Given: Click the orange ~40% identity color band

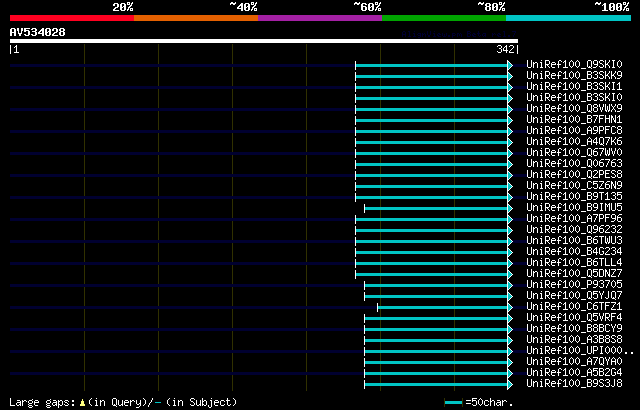Looking at the screenshot, I should tap(196, 18).
